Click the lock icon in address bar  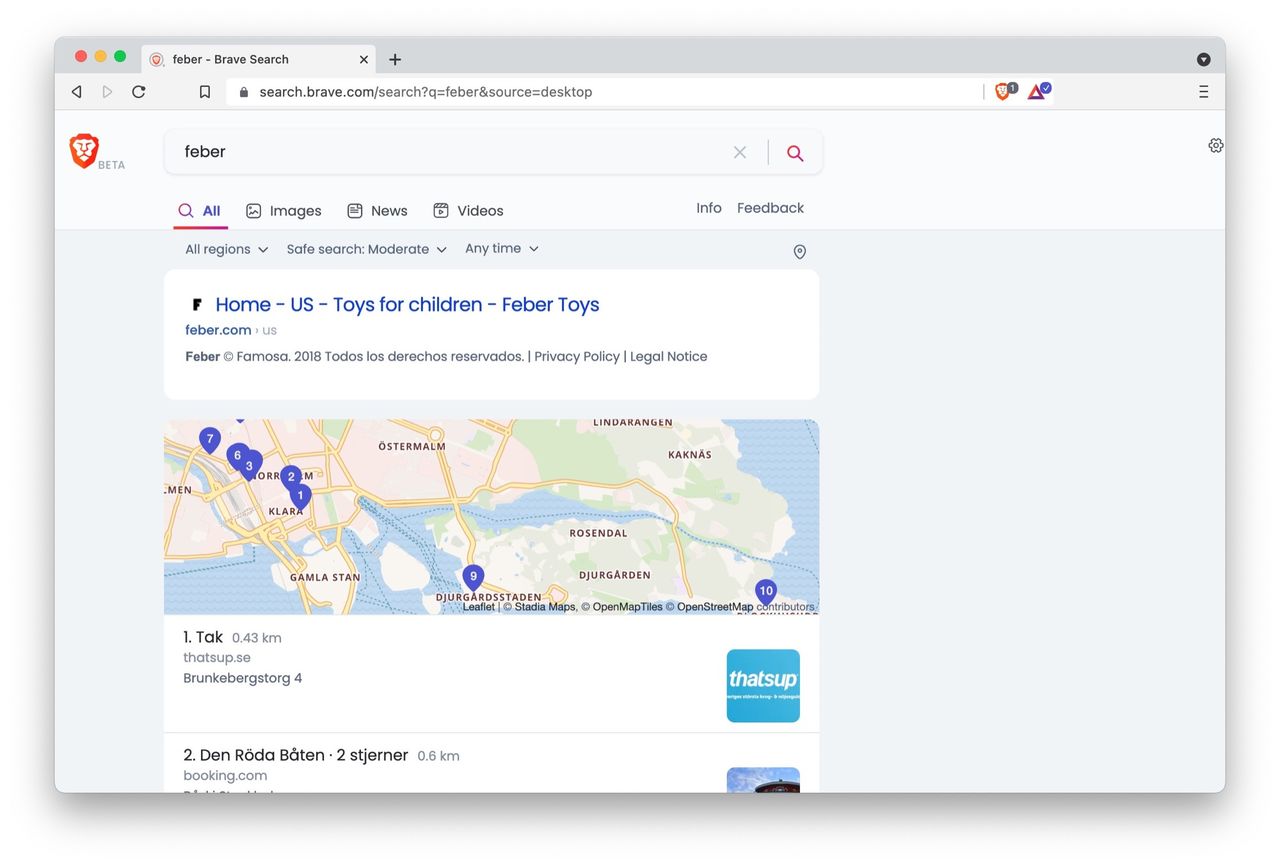click(243, 92)
